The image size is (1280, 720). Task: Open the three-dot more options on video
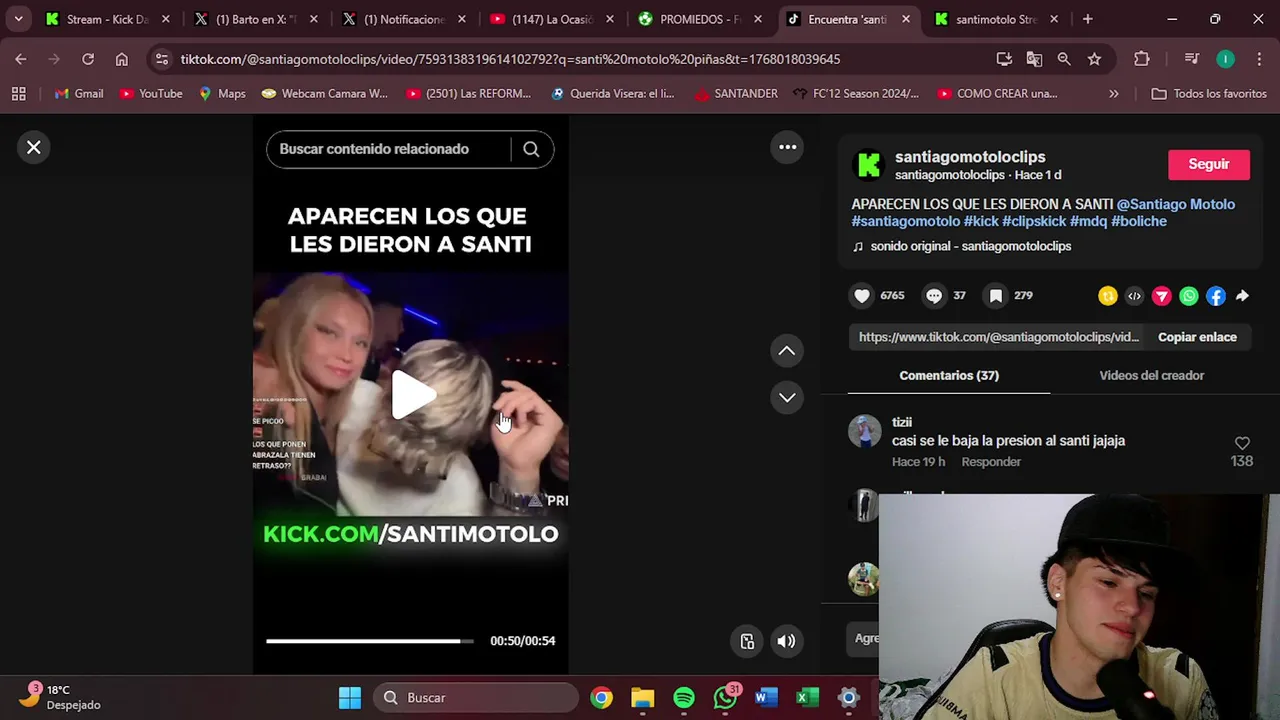(x=788, y=148)
